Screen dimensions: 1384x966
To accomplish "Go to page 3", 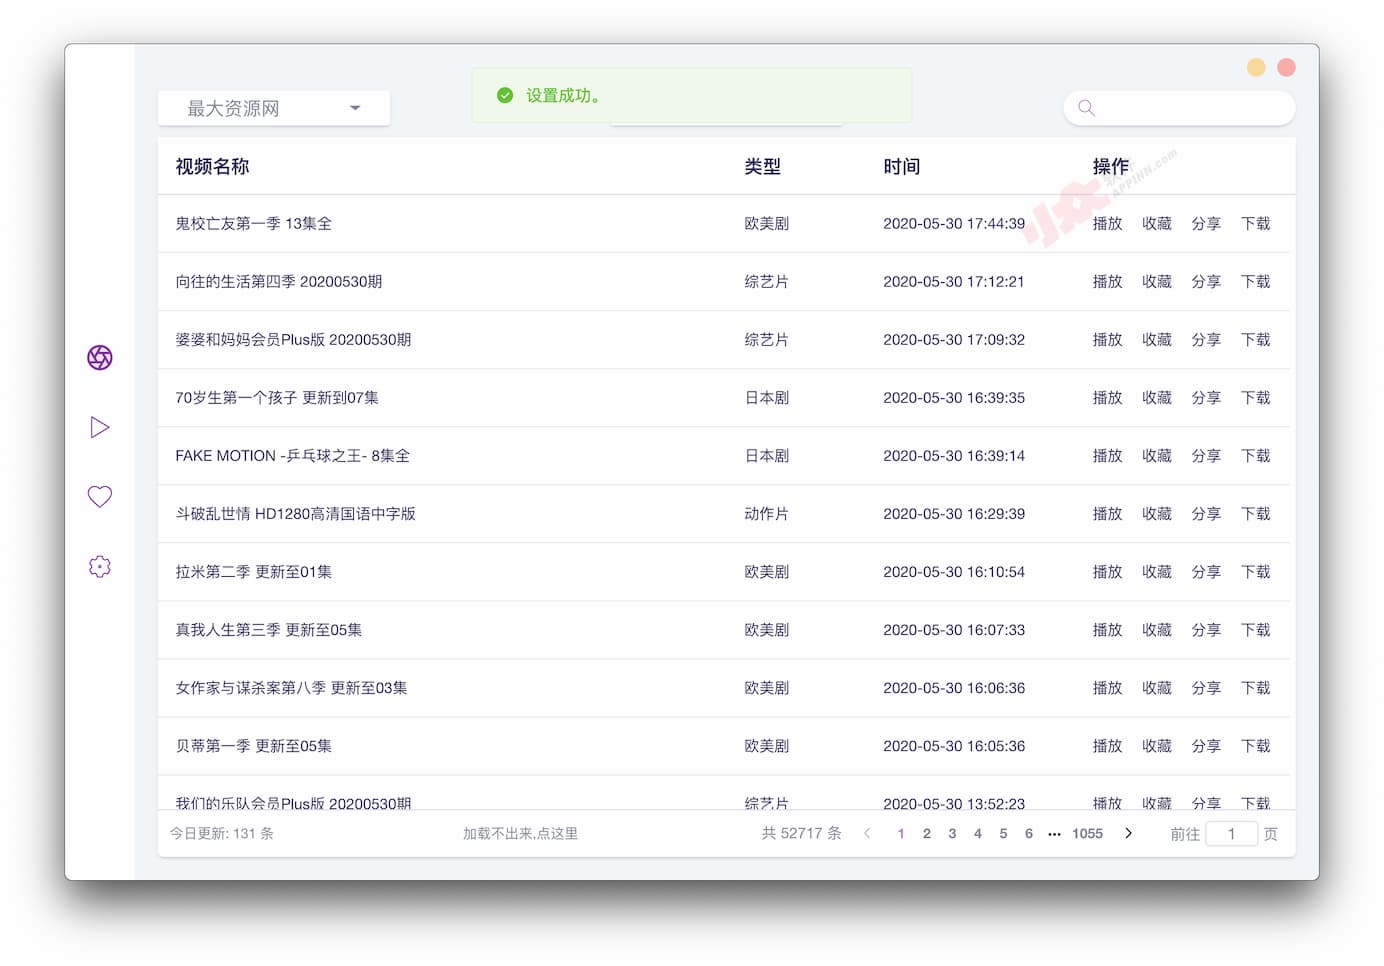I will [952, 833].
